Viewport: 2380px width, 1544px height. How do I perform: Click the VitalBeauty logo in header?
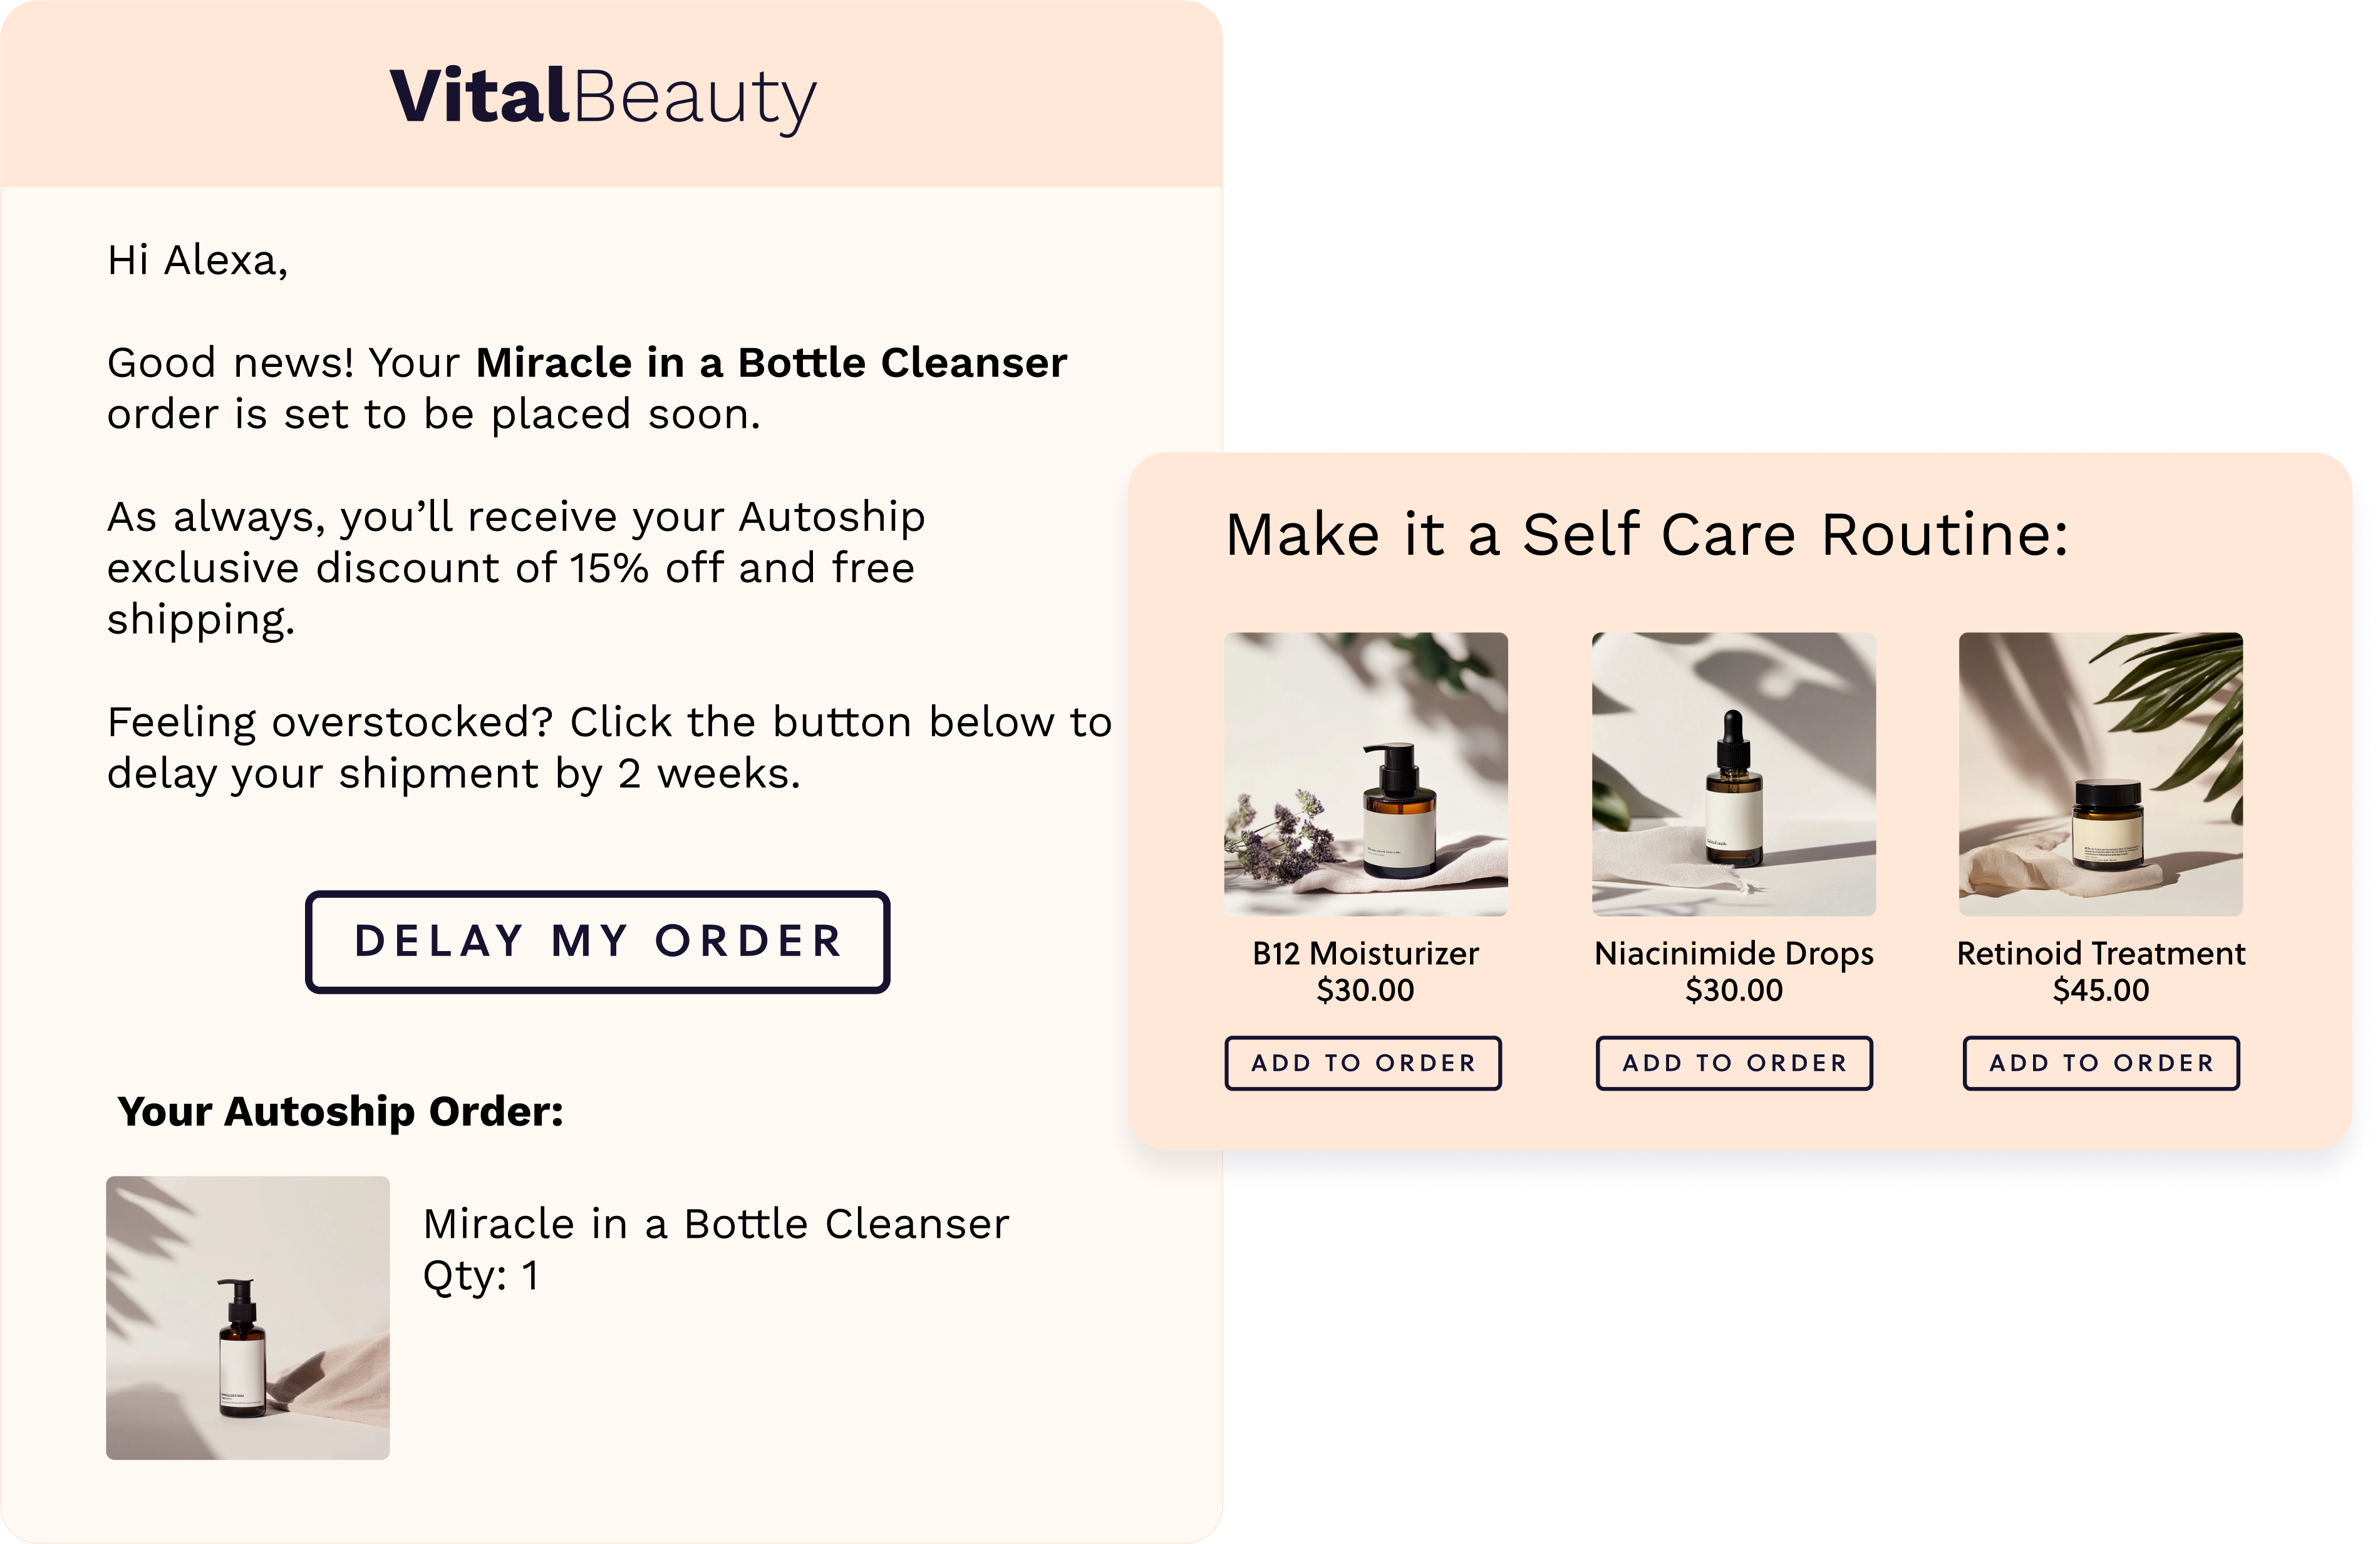click(603, 98)
